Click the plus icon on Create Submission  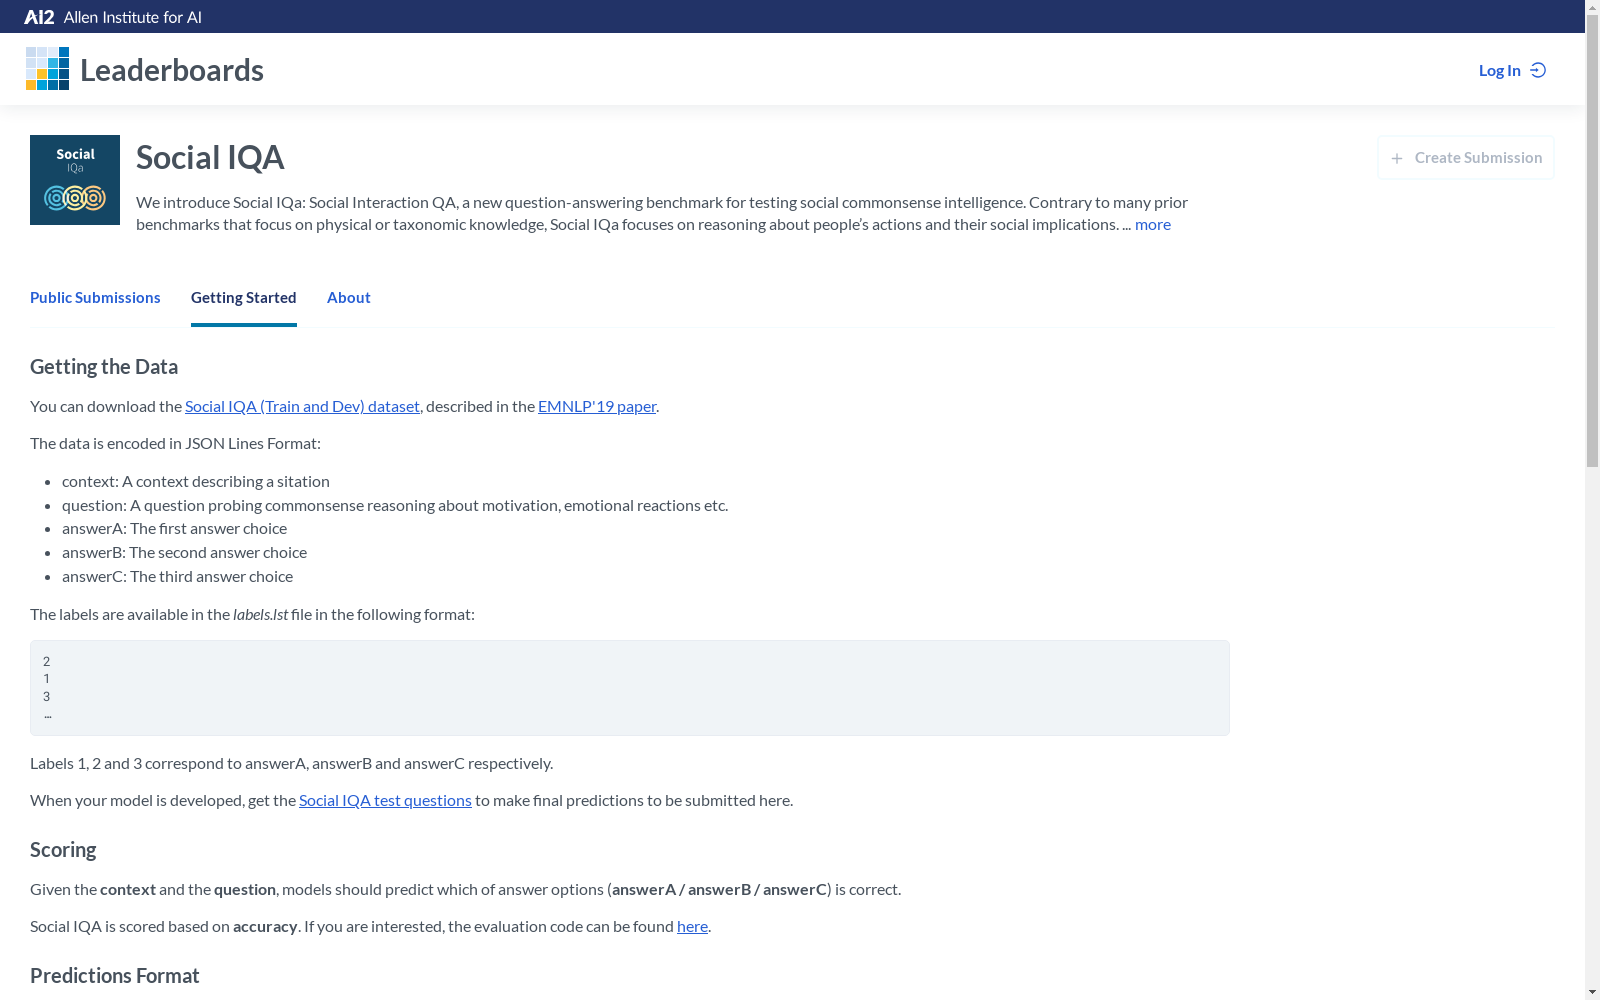(1397, 158)
